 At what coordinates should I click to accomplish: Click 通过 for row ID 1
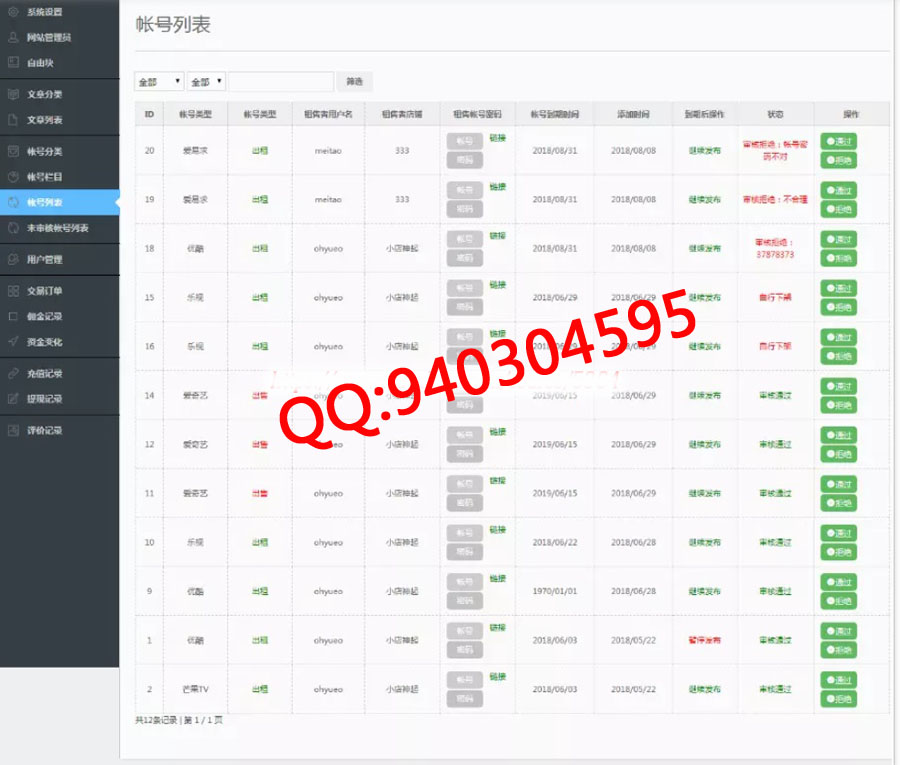point(838,631)
